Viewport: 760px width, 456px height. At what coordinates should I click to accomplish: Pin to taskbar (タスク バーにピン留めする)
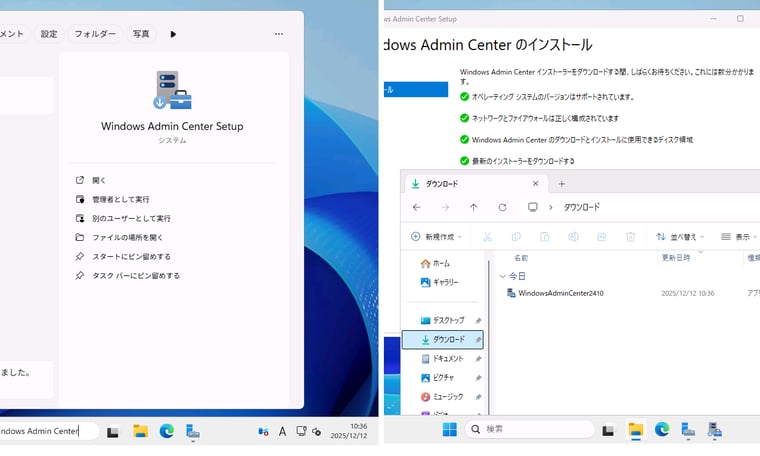pyautogui.click(x=127, y=276)
